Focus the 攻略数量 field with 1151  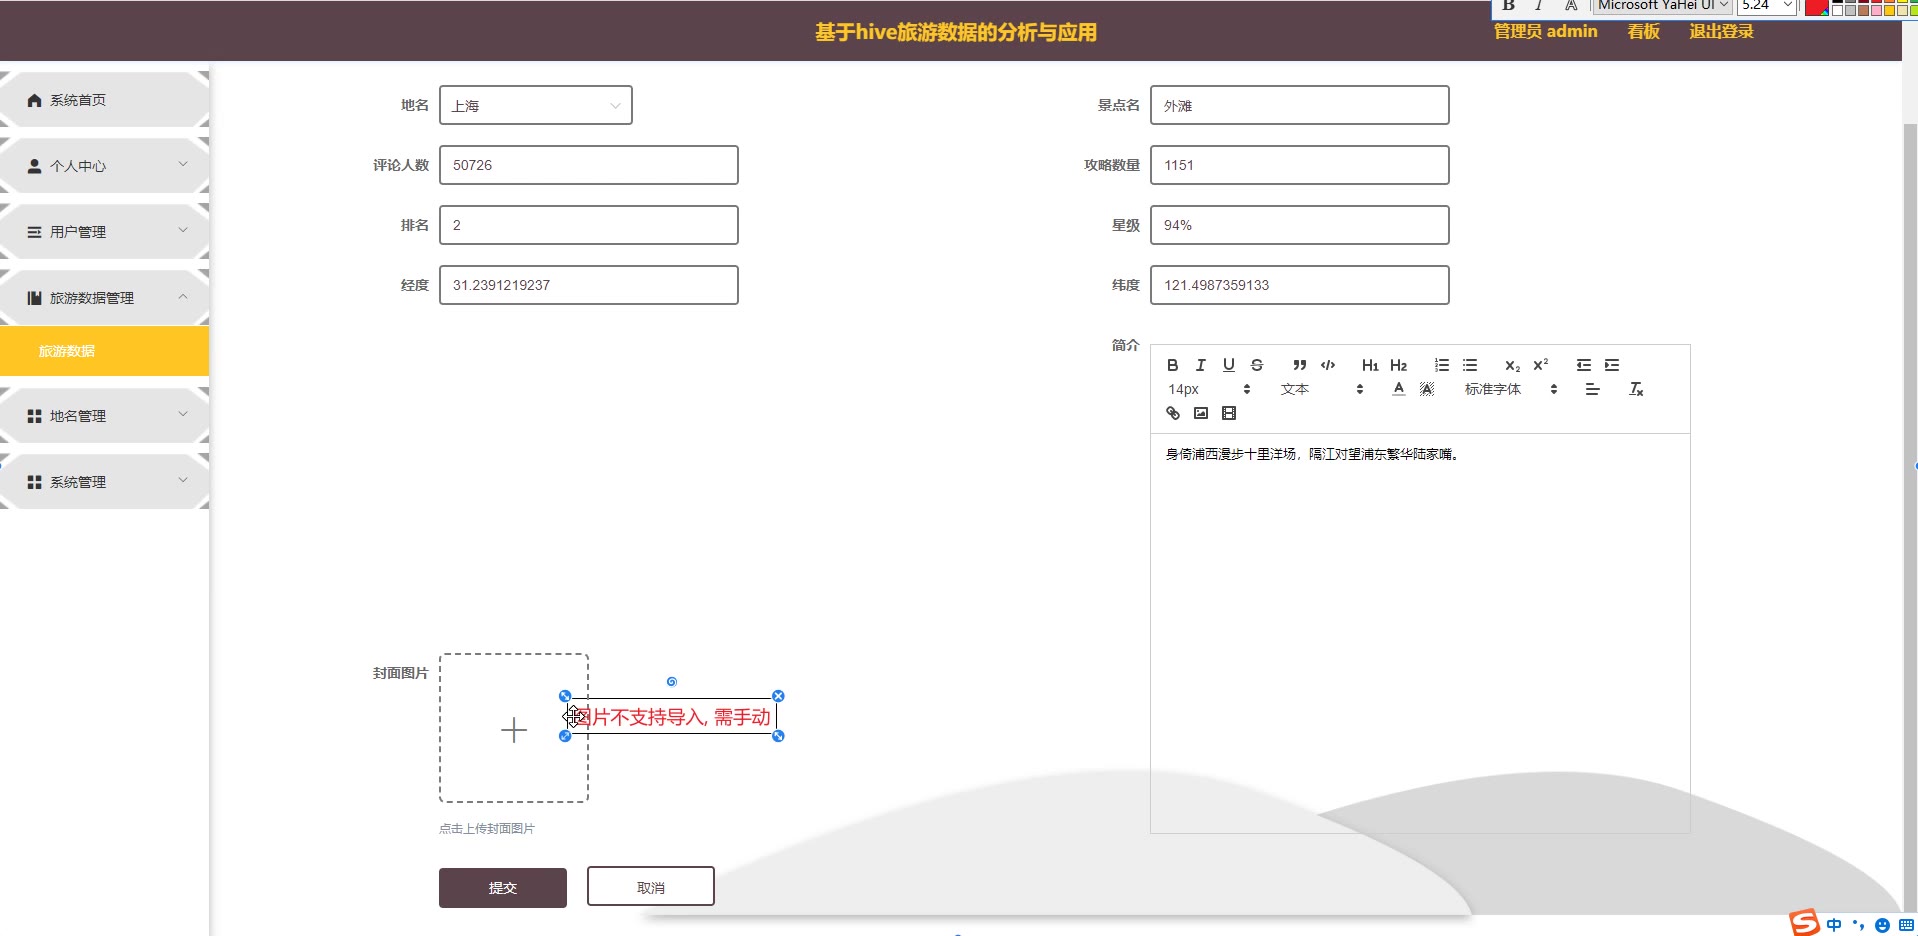click(1300, 165)
